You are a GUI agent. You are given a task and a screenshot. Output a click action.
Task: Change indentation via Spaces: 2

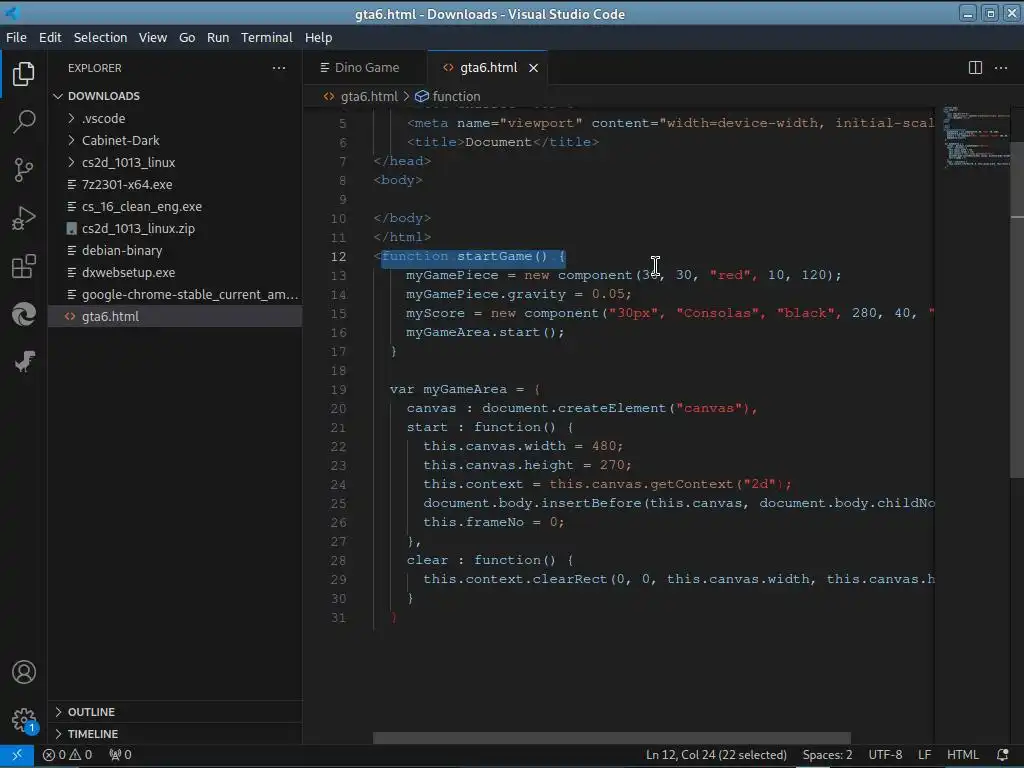tap(827, 755)
